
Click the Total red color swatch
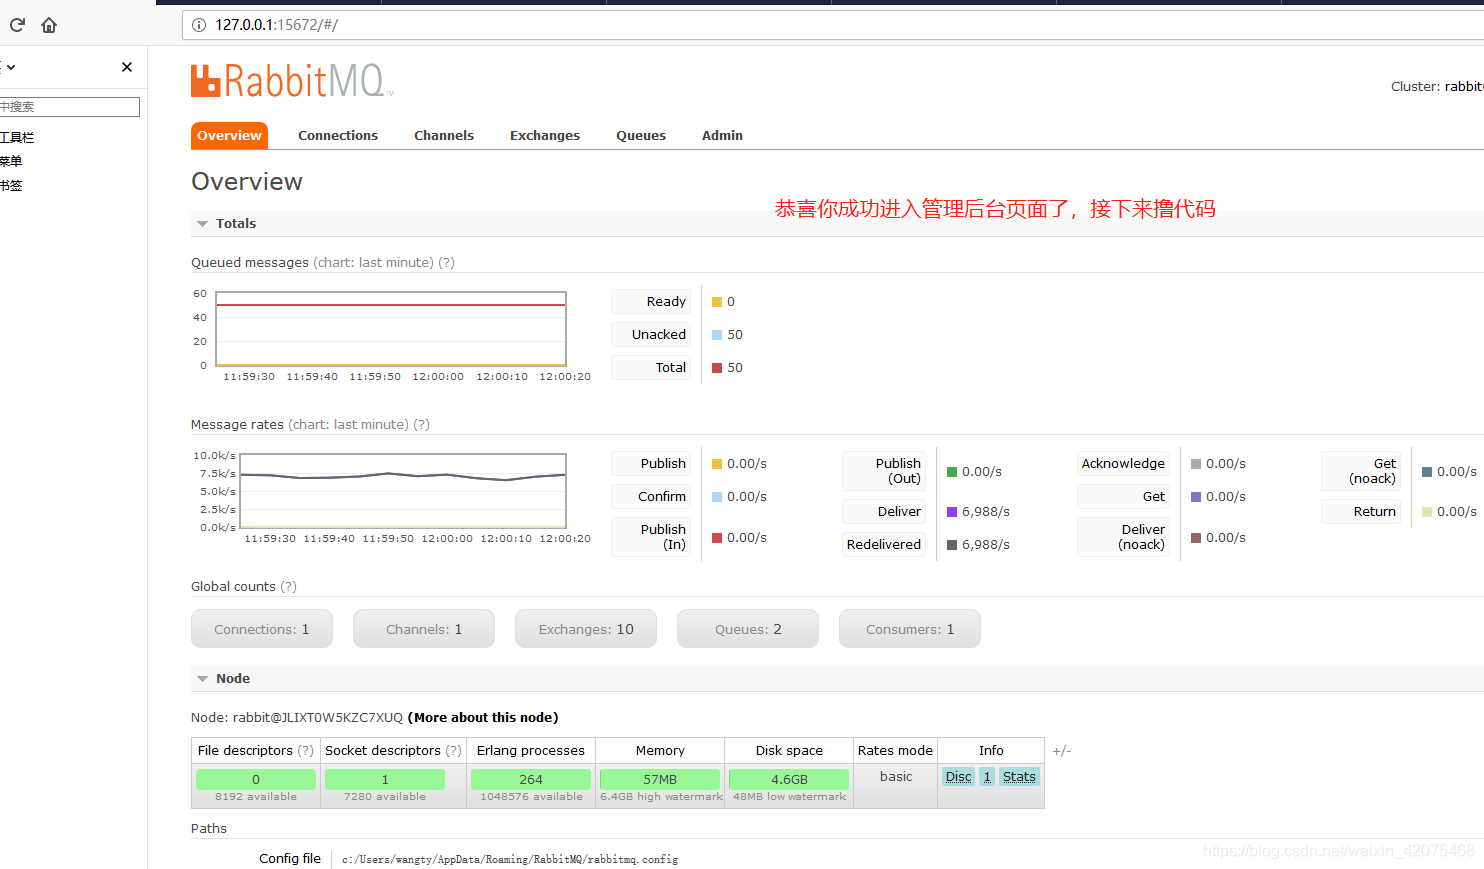717,368
